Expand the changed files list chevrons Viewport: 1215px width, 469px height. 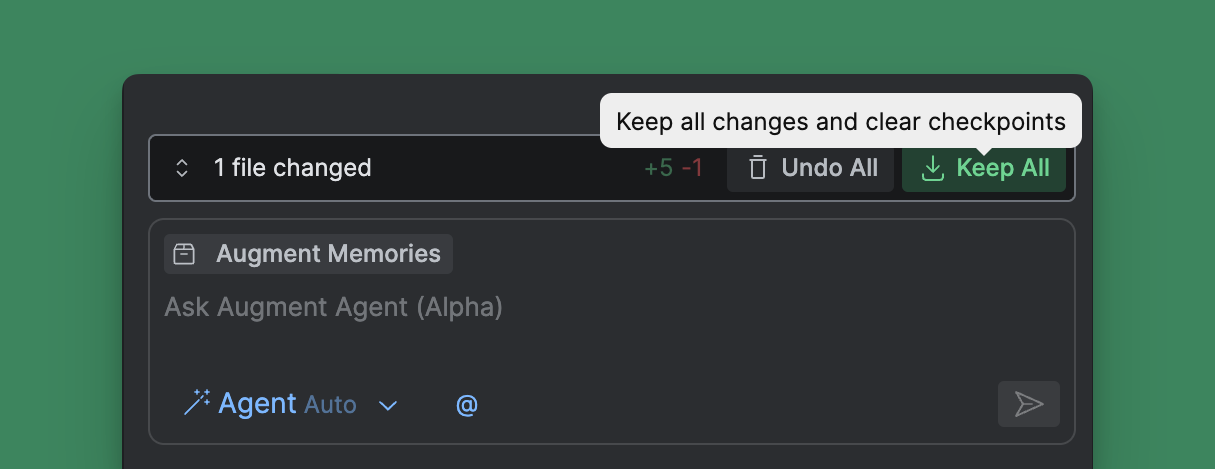[182, 168]
